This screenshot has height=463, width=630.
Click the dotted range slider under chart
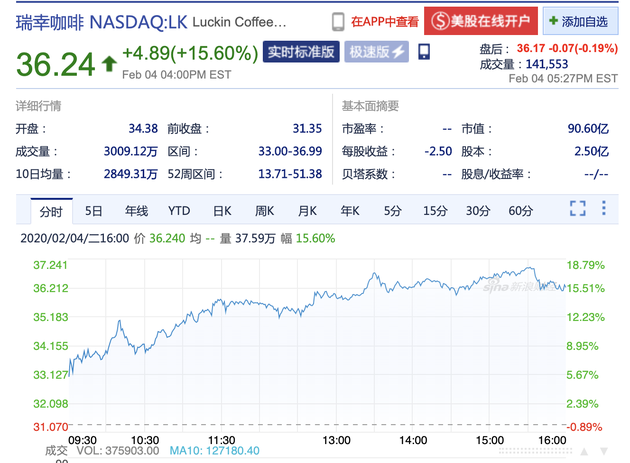536,452
